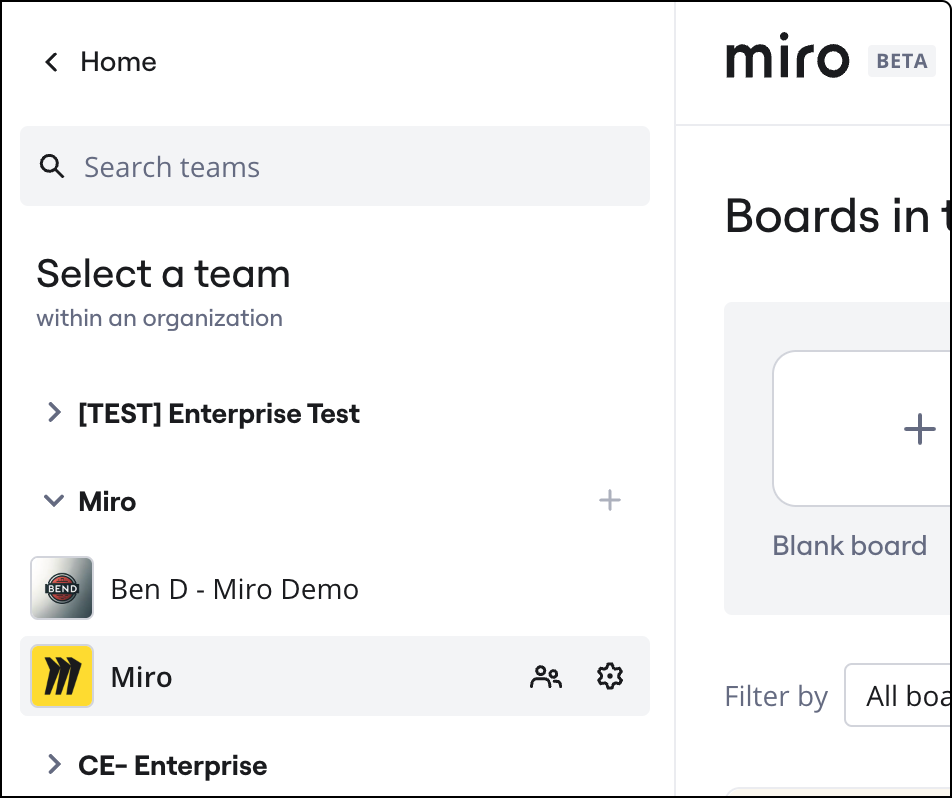
Task: Click the magnifier icon in team search
Action: pyautogui.click(x=52, y=166)
